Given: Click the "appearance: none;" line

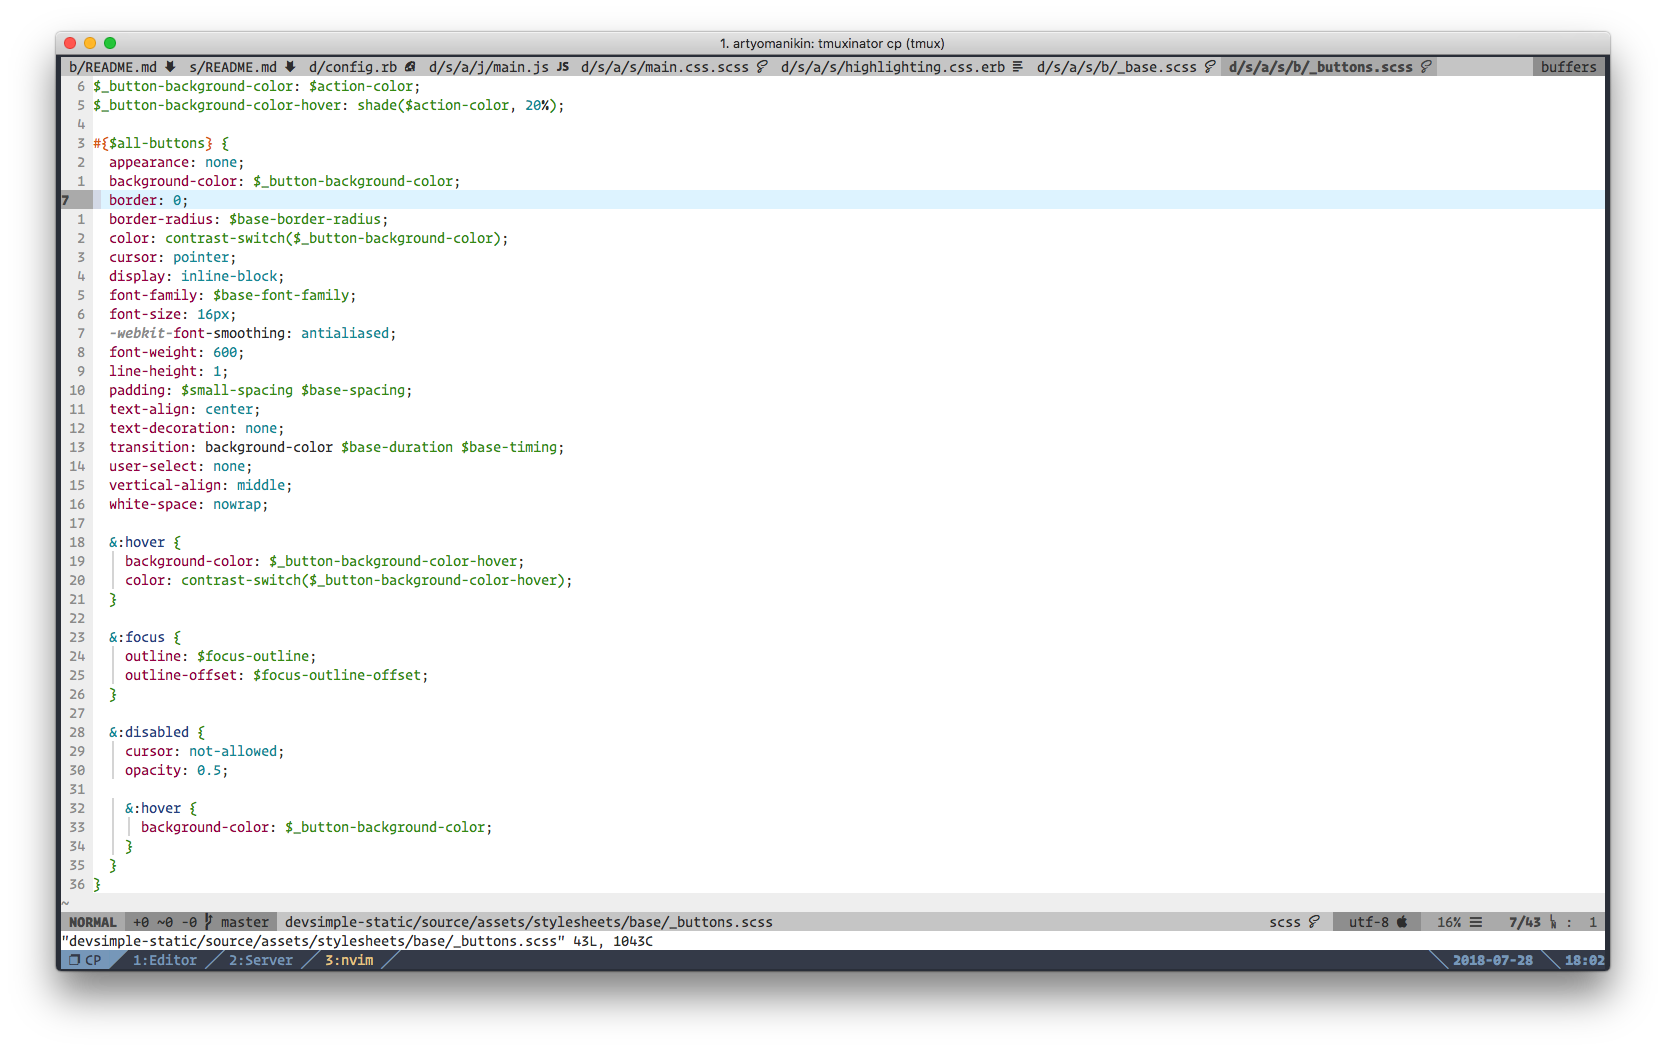Looking at the screenshot, I should (176, 162).
